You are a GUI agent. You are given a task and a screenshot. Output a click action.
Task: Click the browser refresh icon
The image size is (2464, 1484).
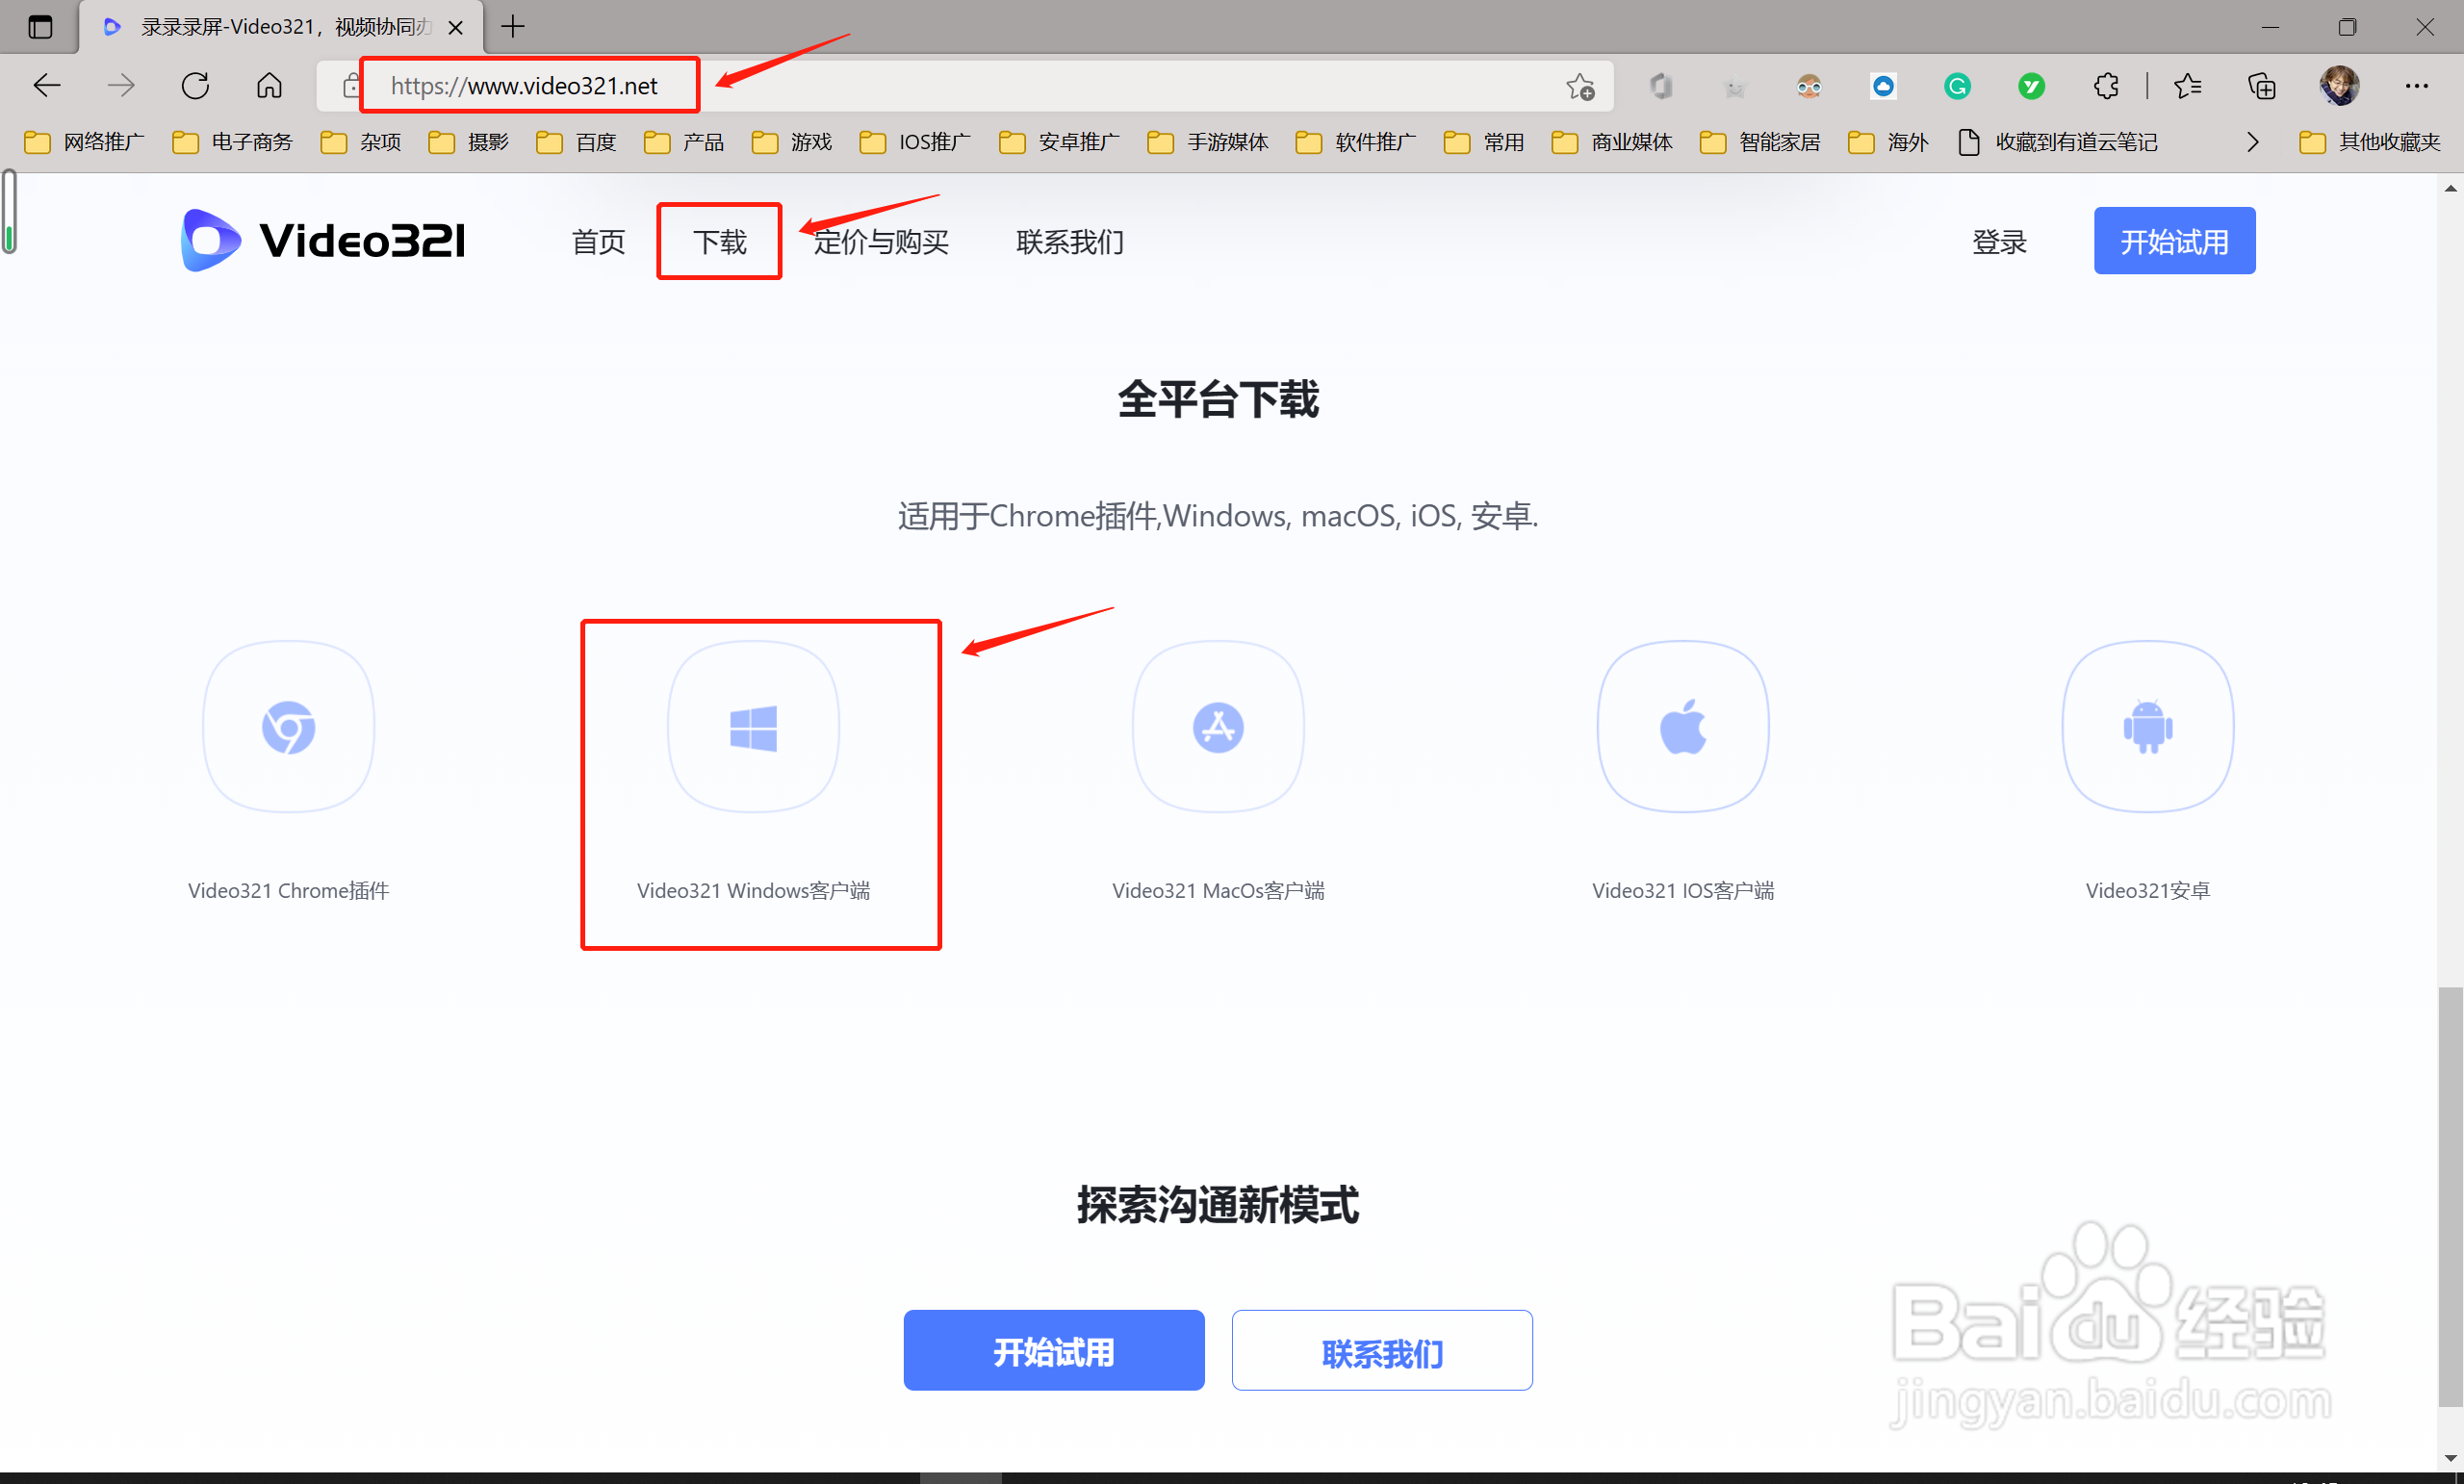click(x=195, y=86)
